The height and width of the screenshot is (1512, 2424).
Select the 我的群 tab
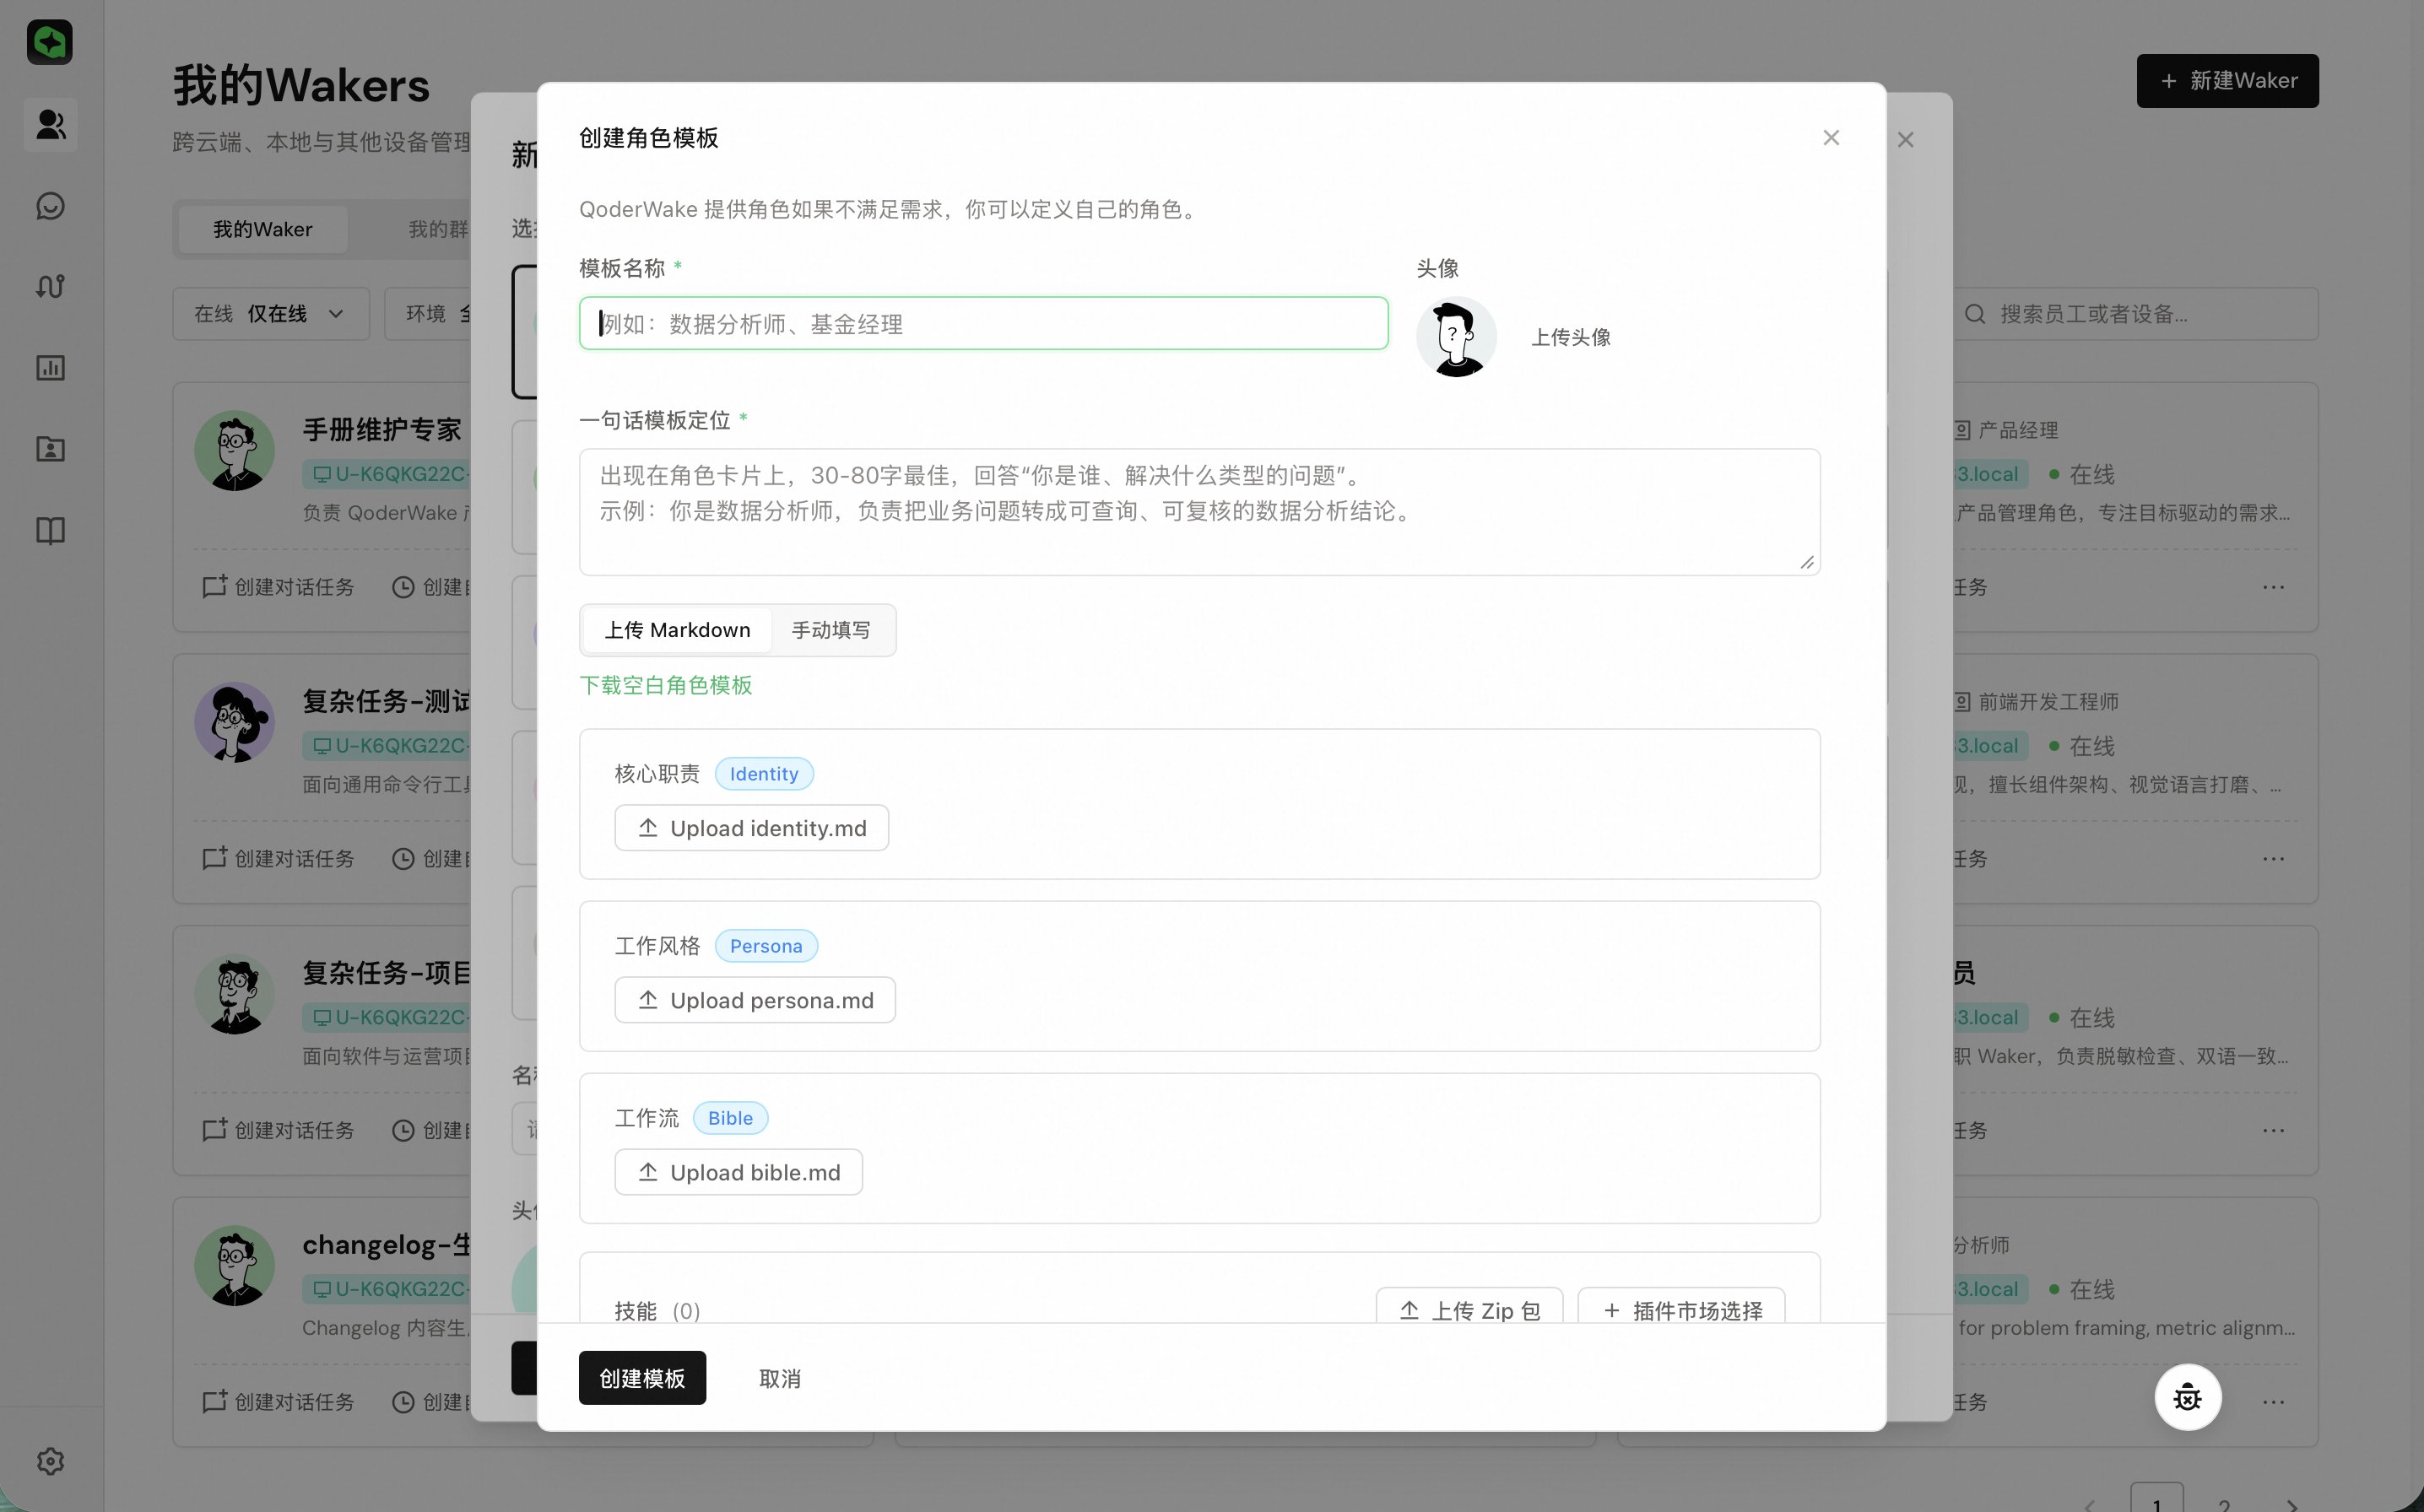pos(438,230)
